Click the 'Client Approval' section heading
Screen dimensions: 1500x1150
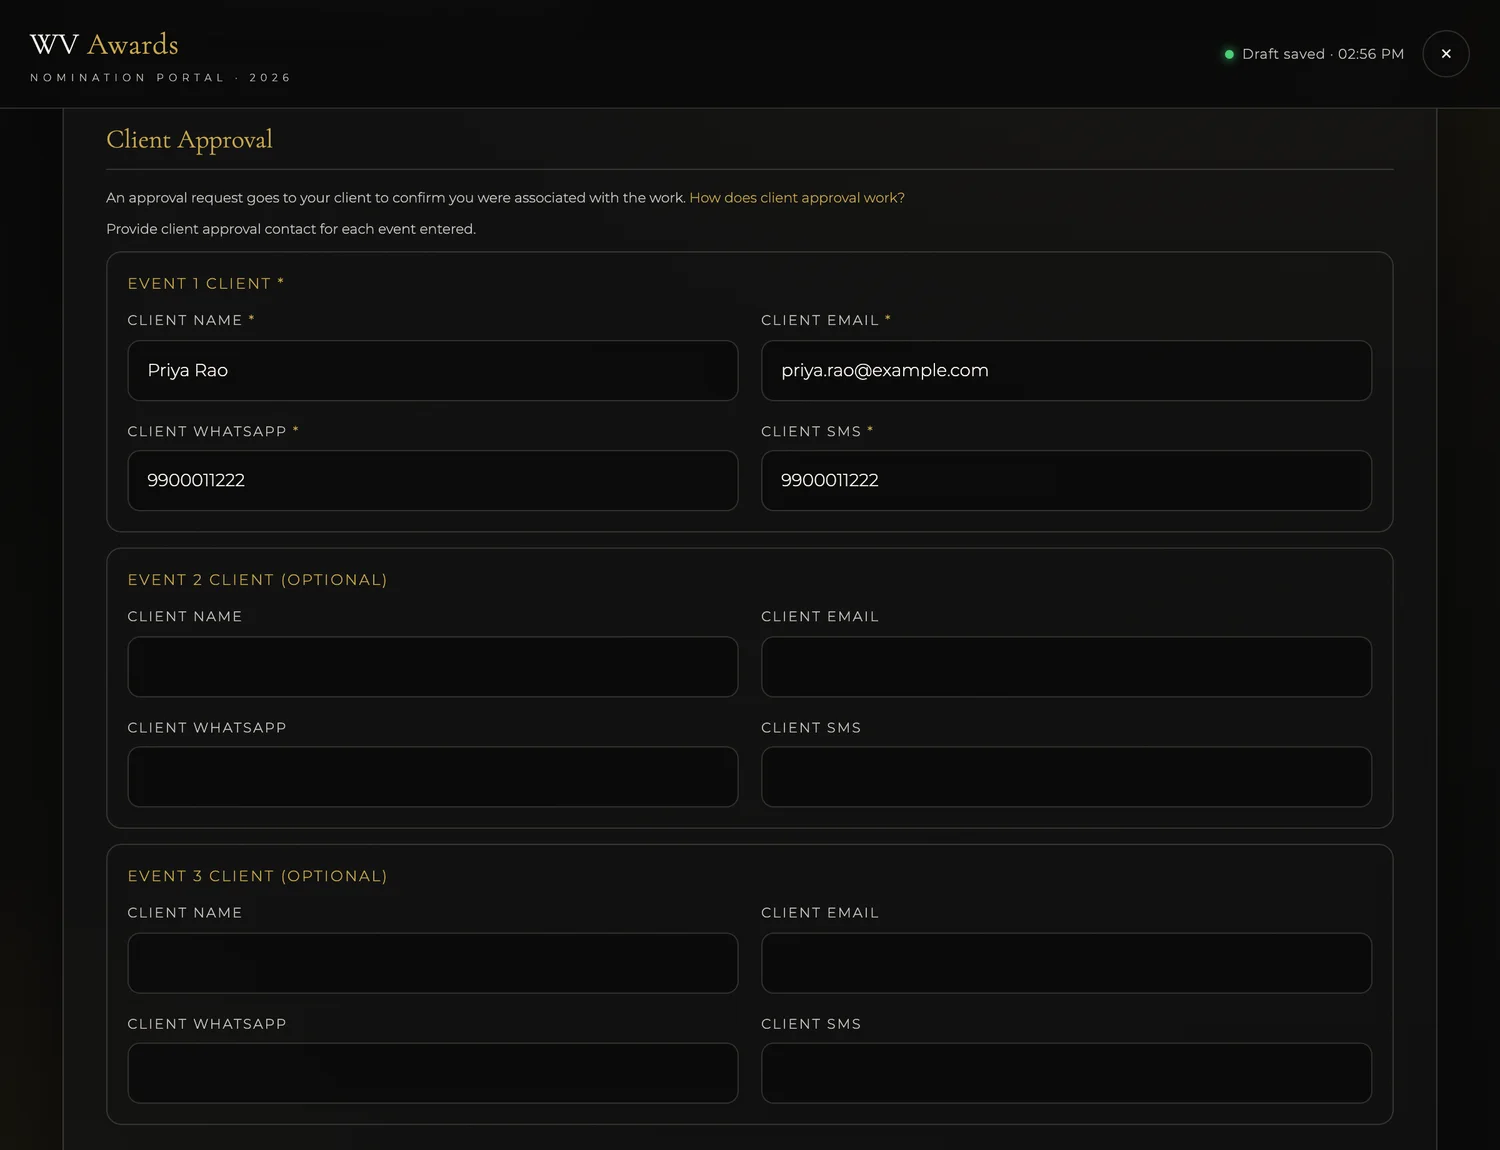pyautogui.click(x=189, y=140)
